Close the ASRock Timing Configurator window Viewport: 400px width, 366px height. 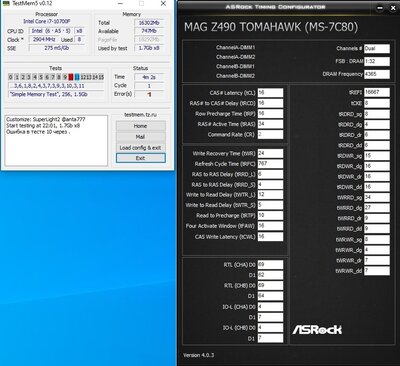pos(393,8)
